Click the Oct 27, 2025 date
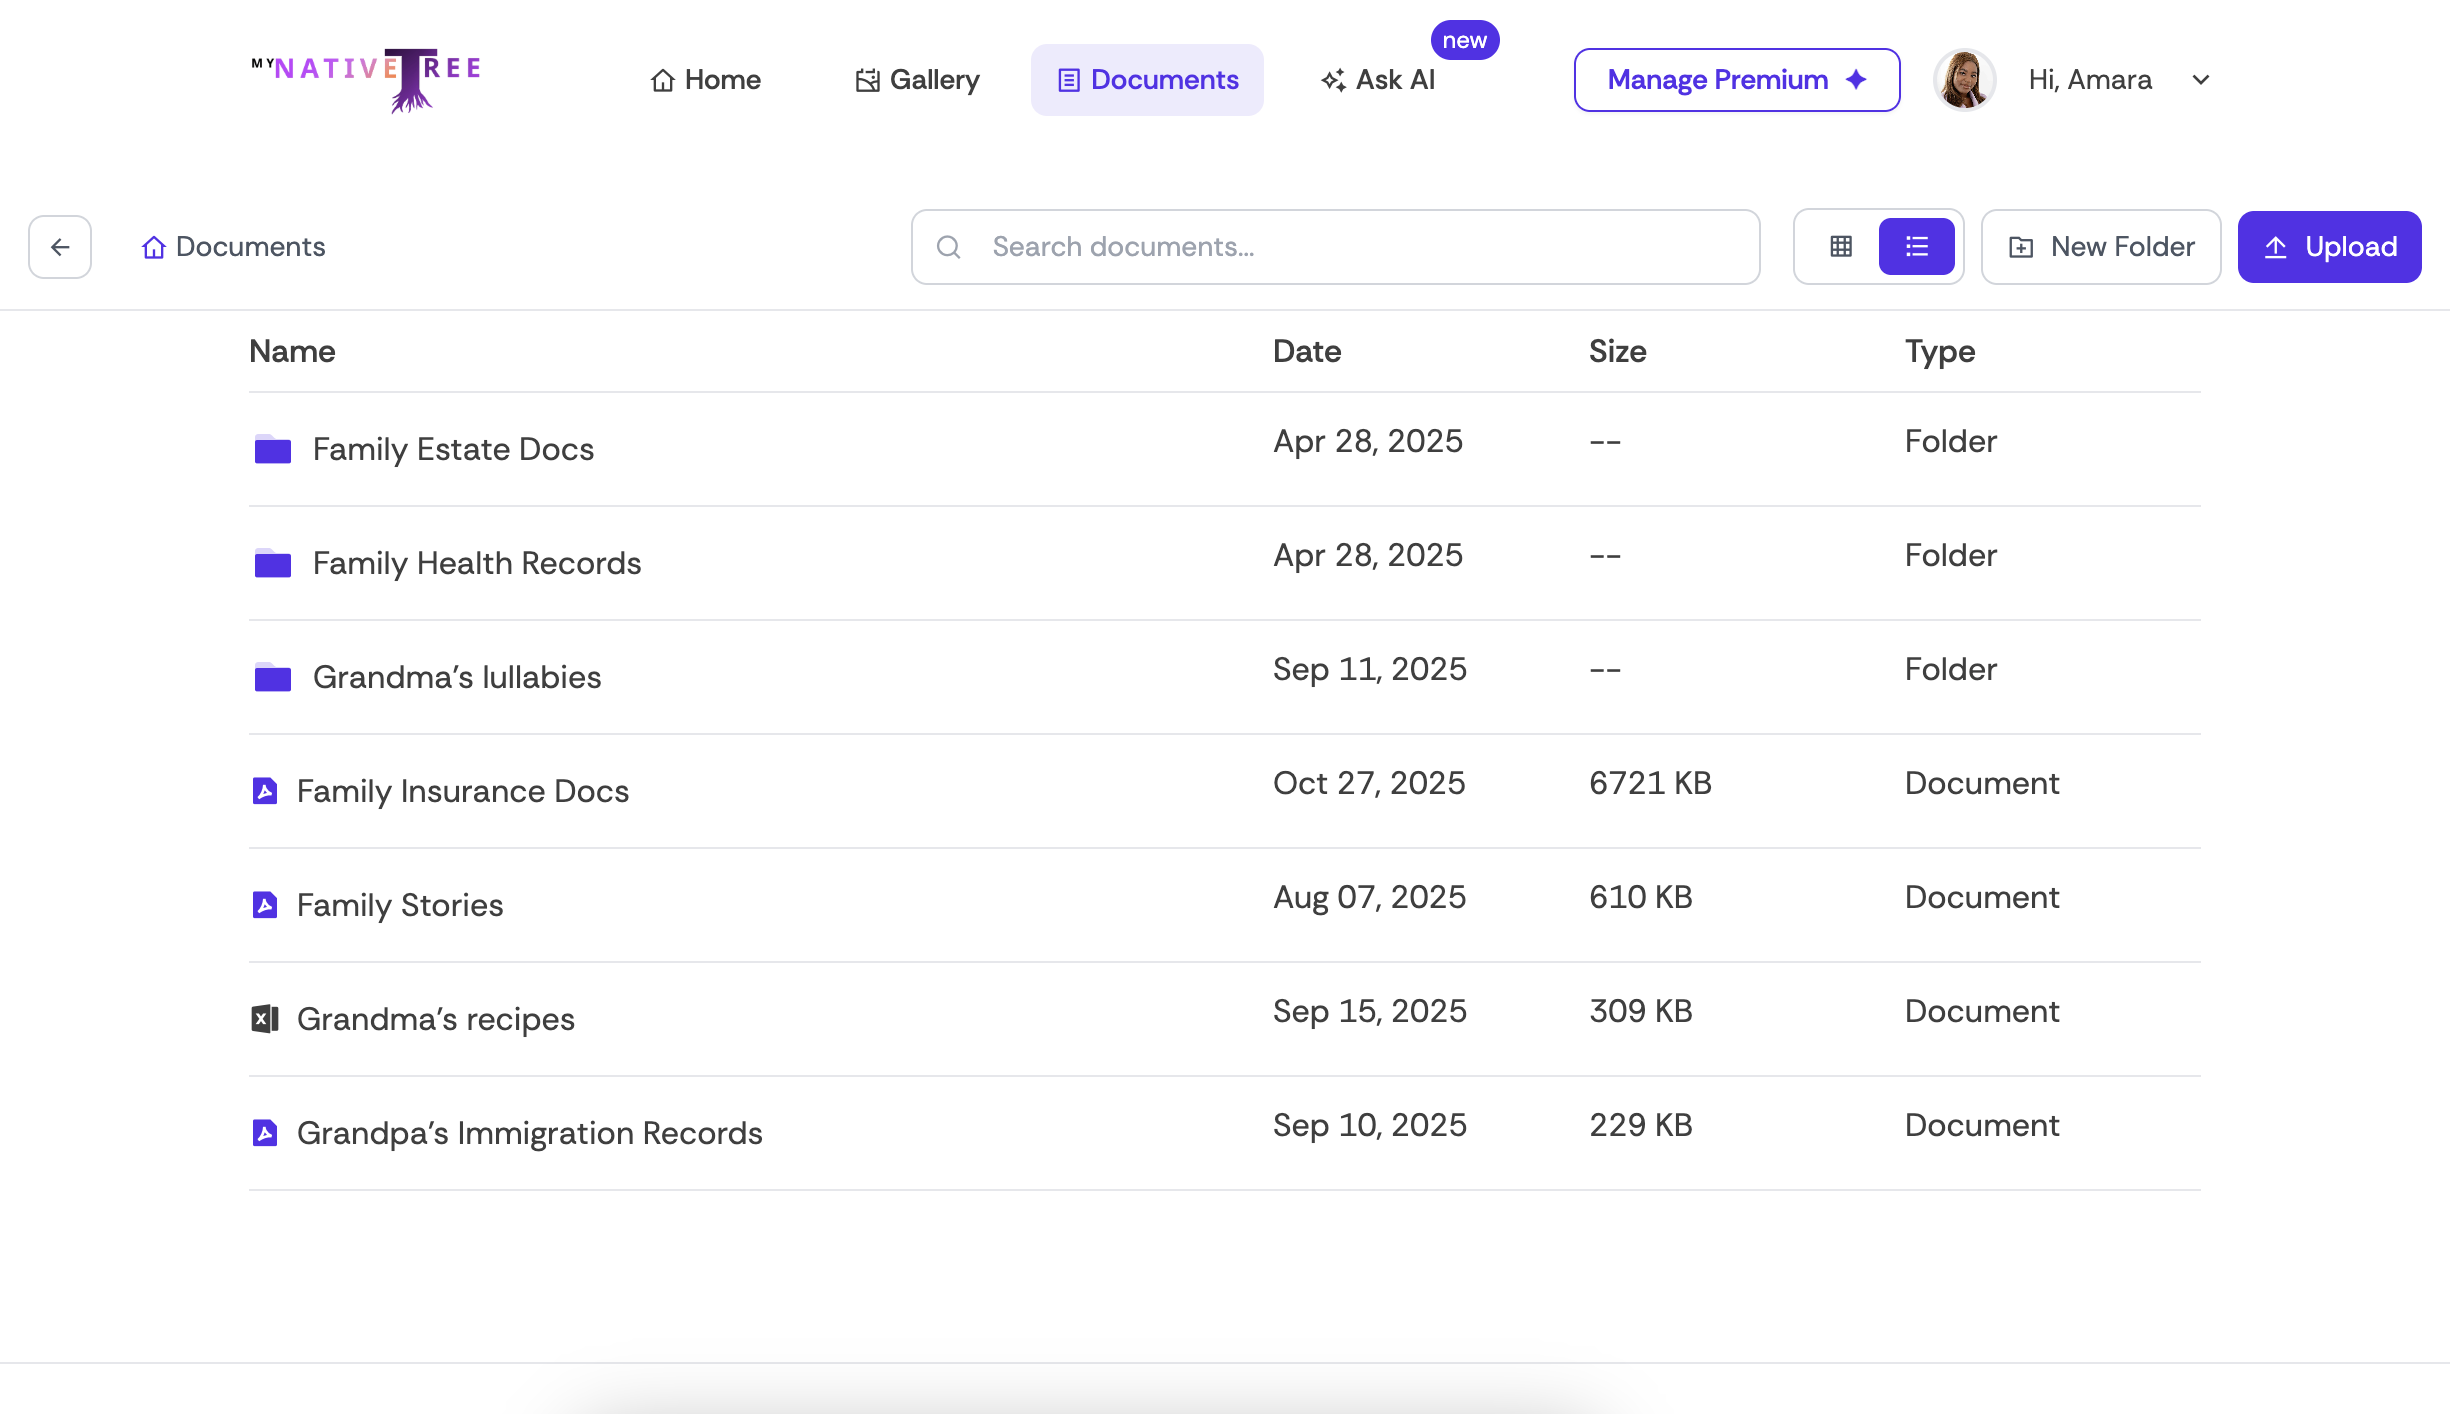Viewport: 2450px width, 1414px height. [x=1369, y=783]
